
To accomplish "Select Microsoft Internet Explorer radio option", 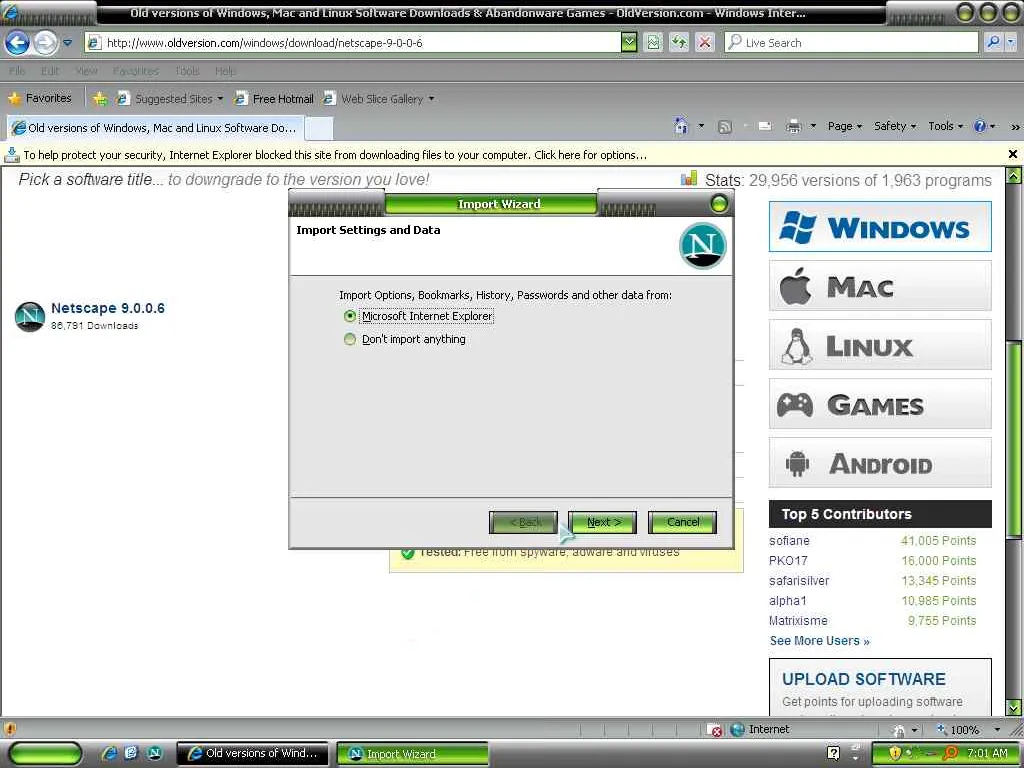I will pyautogui.click(x=350, y=316).
